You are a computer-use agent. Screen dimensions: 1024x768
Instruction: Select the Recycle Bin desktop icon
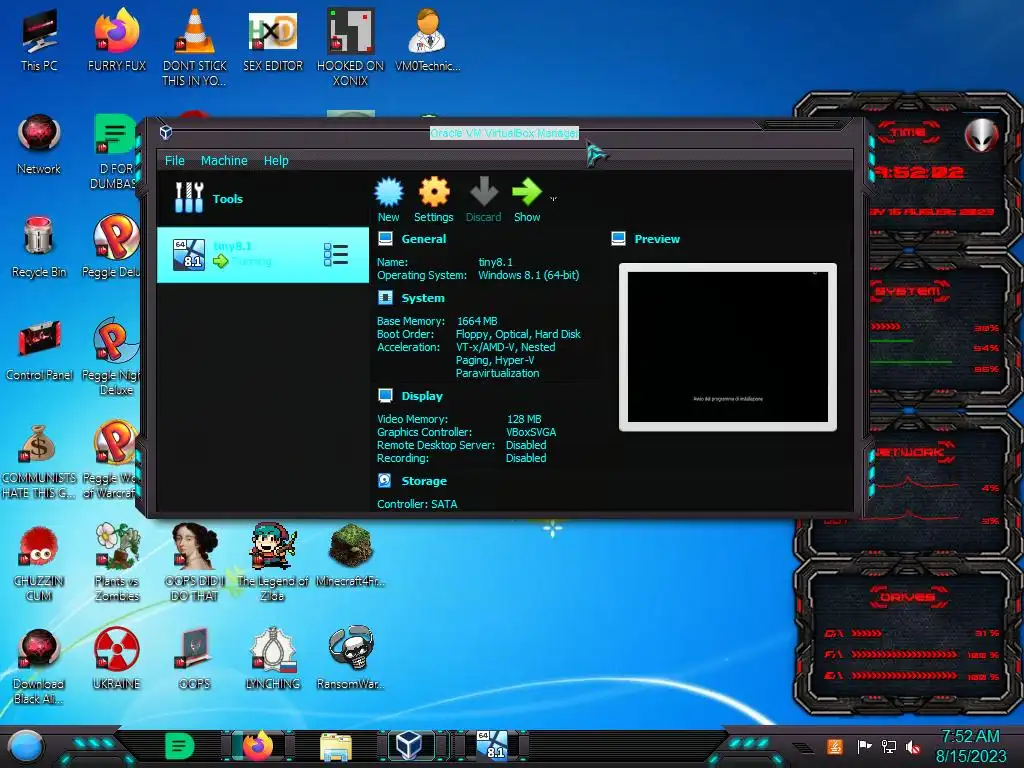coord(39,247)
